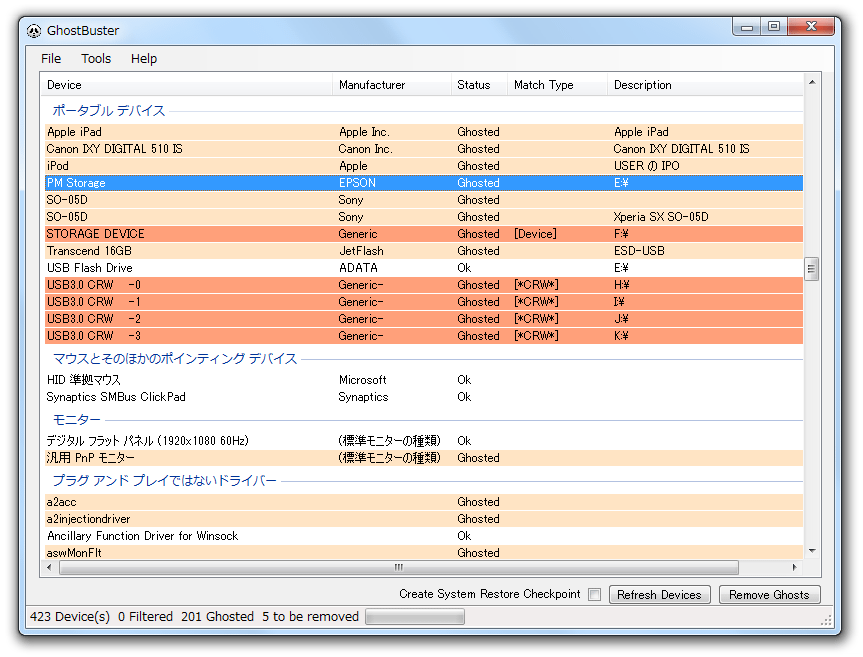Click the Refresh Devices button
The height and width of the screenshot is (657, 863).
point(659,594)
